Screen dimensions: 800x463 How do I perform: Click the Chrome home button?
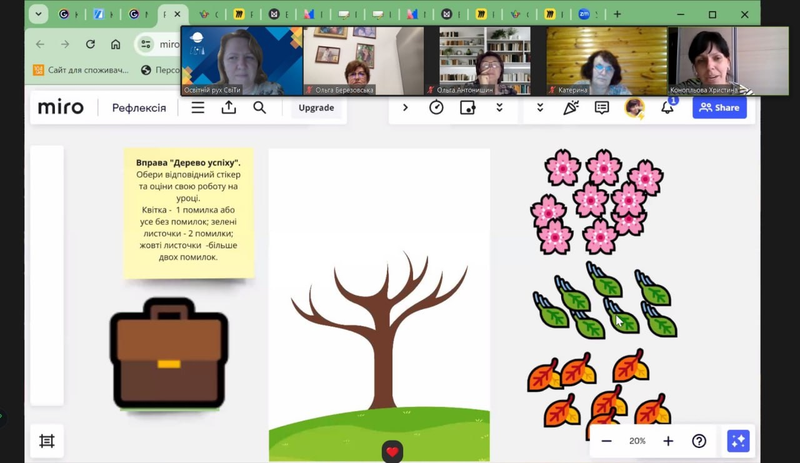click(116, 44)
